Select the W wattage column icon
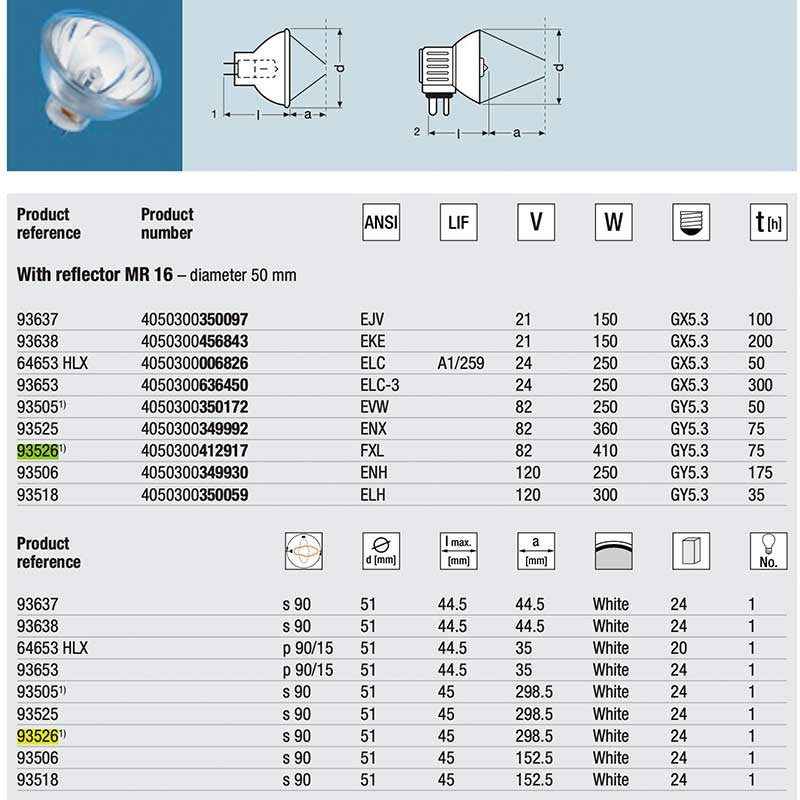 coord(612,222)
